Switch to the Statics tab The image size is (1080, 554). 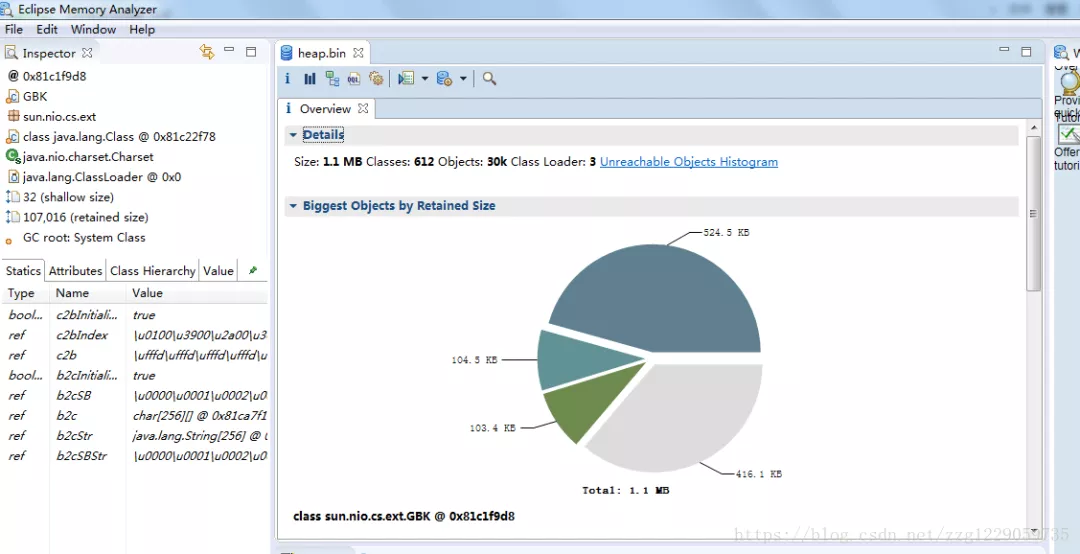[x=23, y=271]
